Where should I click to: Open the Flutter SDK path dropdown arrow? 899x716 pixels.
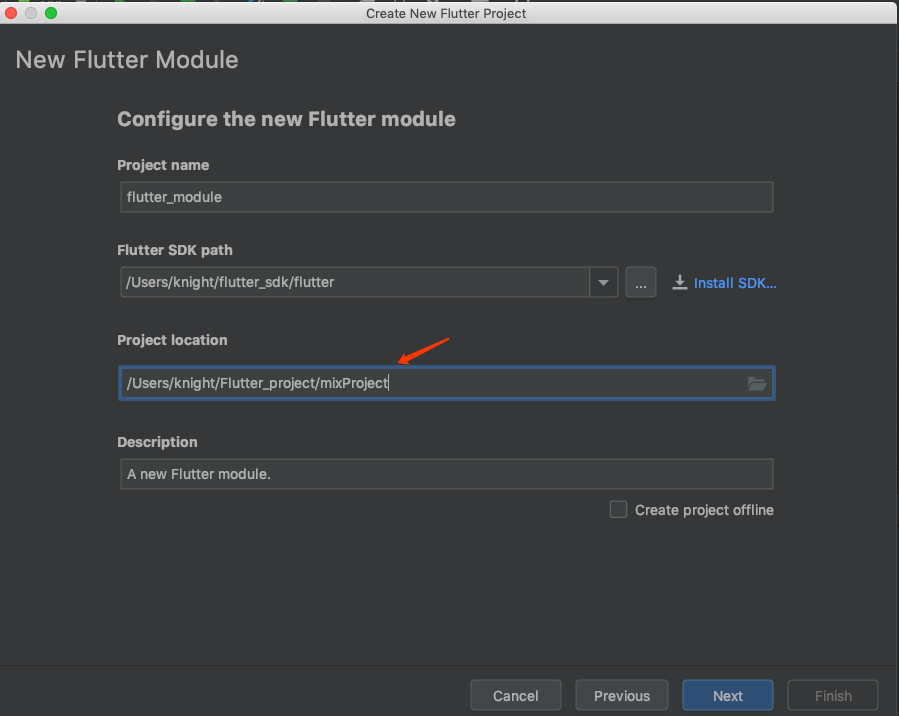click(603, 282)
